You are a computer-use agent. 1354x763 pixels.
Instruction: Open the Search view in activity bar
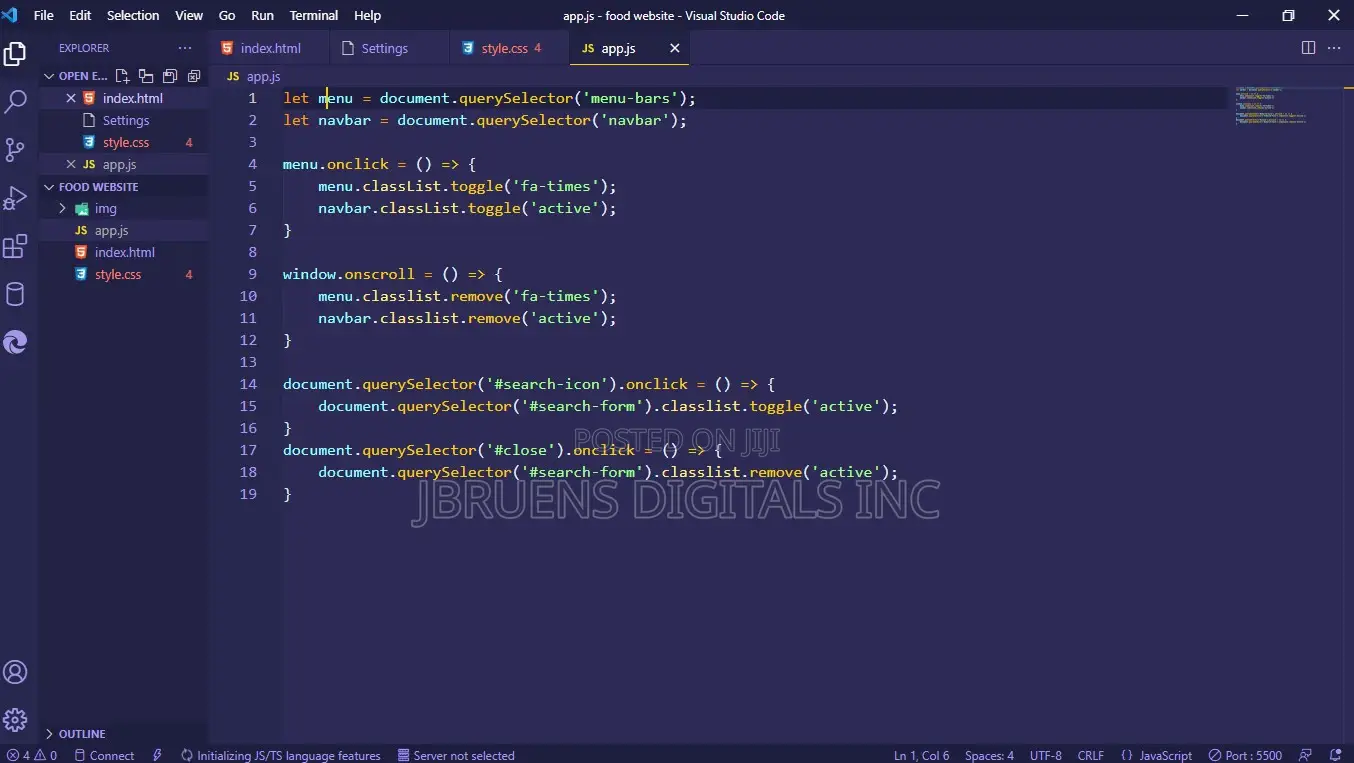point(15,101)
